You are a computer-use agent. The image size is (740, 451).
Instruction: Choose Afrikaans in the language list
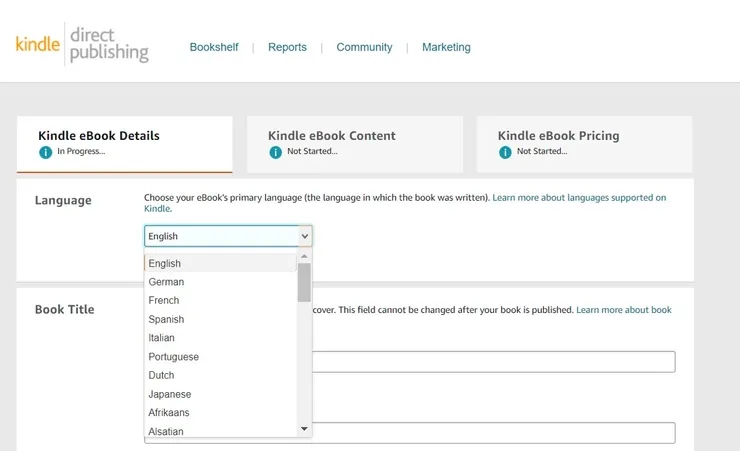(169, 412)
